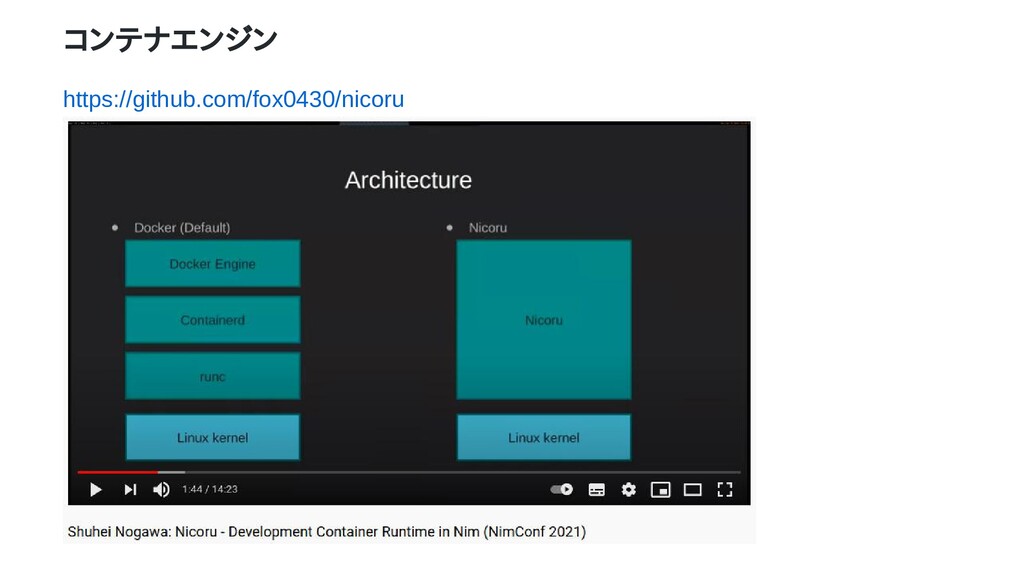
Task: Seek on the video progress bar
Action: (x=409, y=472)
